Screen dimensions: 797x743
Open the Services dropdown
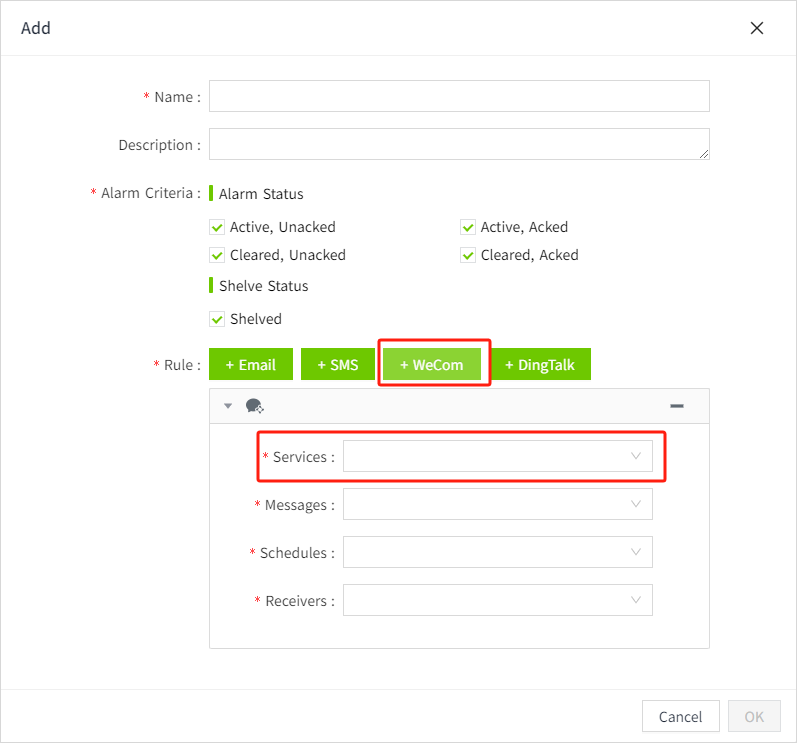tap(497, 456)
